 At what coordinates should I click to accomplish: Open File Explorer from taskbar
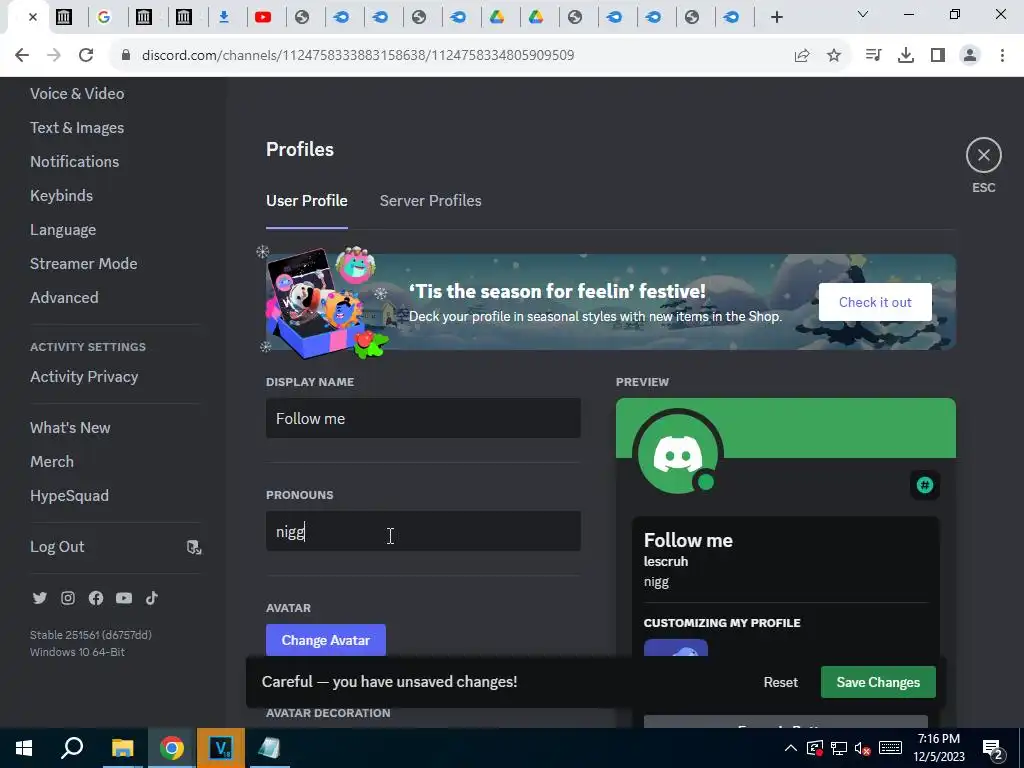(x=122, y=748)
